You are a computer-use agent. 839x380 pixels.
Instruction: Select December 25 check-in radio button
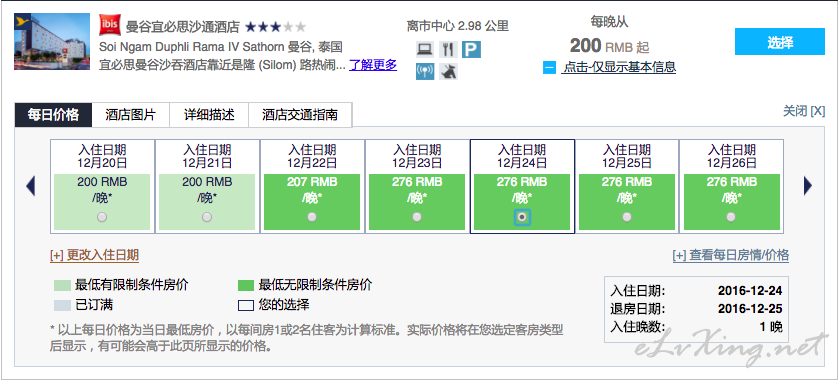pyautogui.click(x=627, y=217)
